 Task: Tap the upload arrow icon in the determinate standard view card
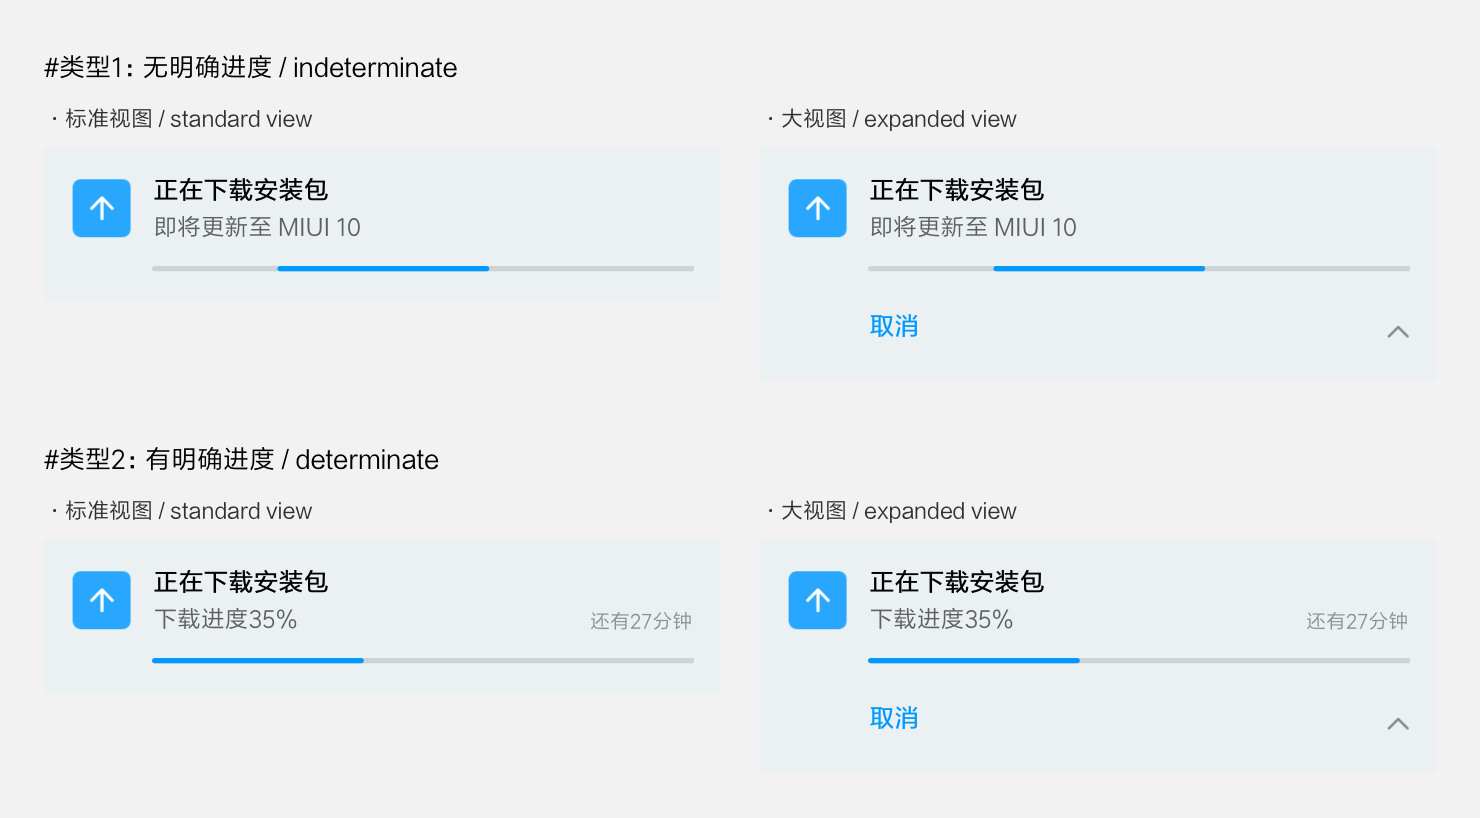click(102, 600)
